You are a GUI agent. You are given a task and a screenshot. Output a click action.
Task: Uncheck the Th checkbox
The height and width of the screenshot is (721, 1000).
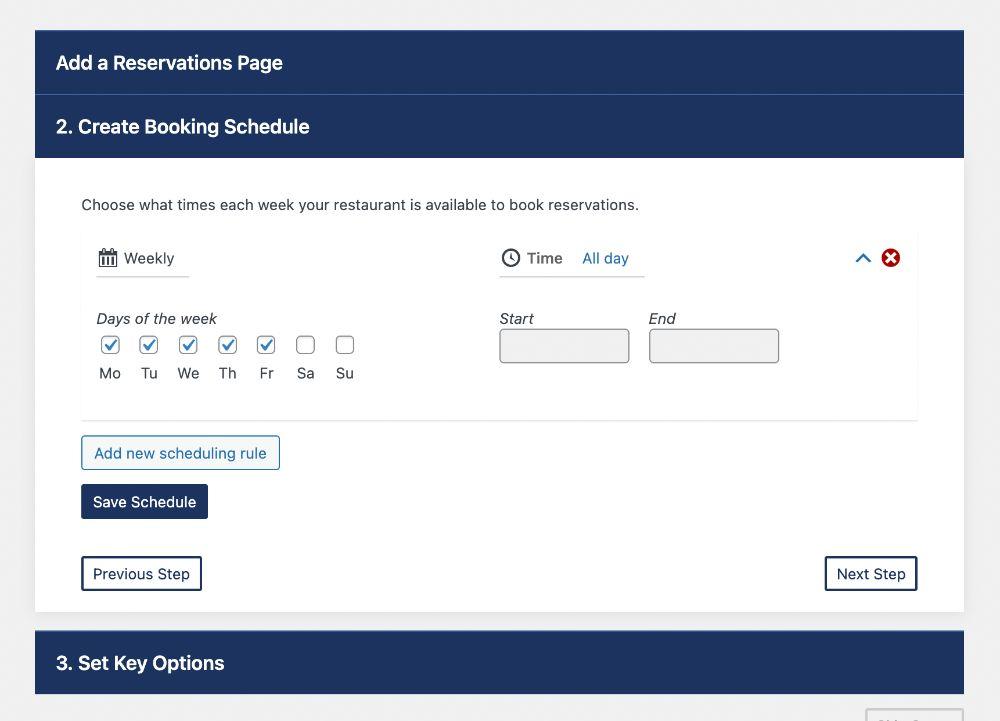pos(228,345)
